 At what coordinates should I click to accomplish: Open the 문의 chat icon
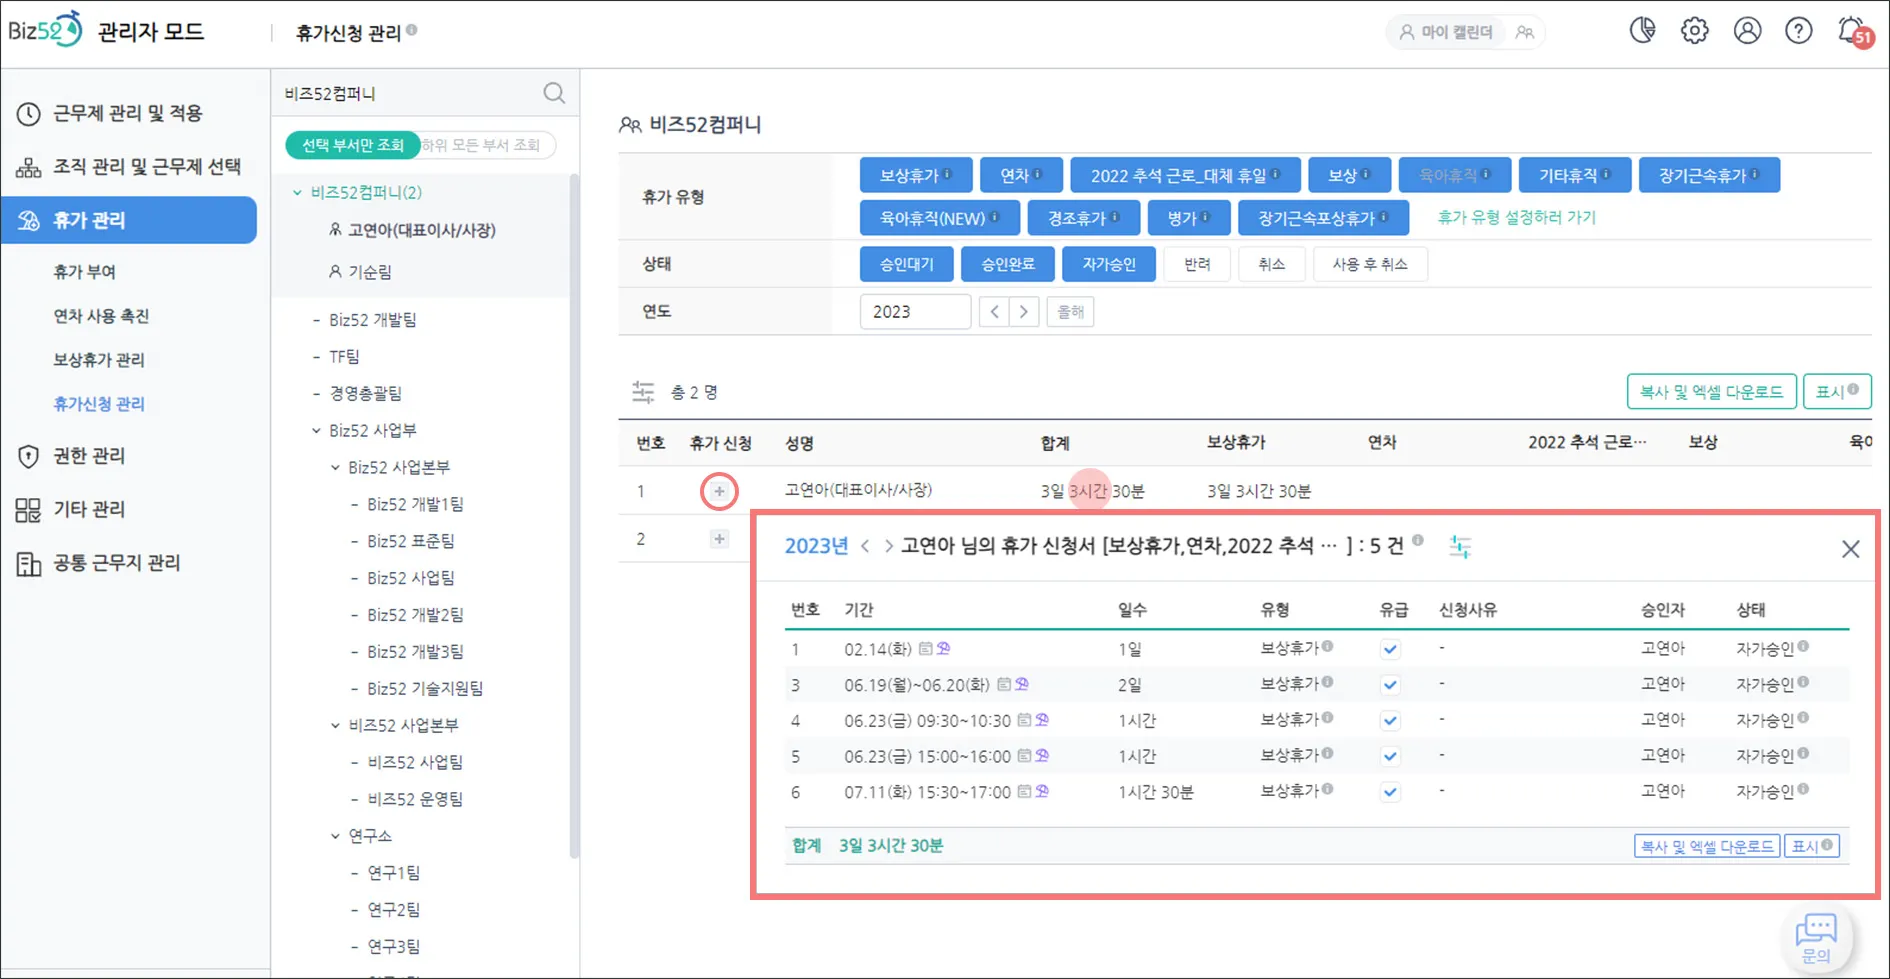[x=1816, y=937]
